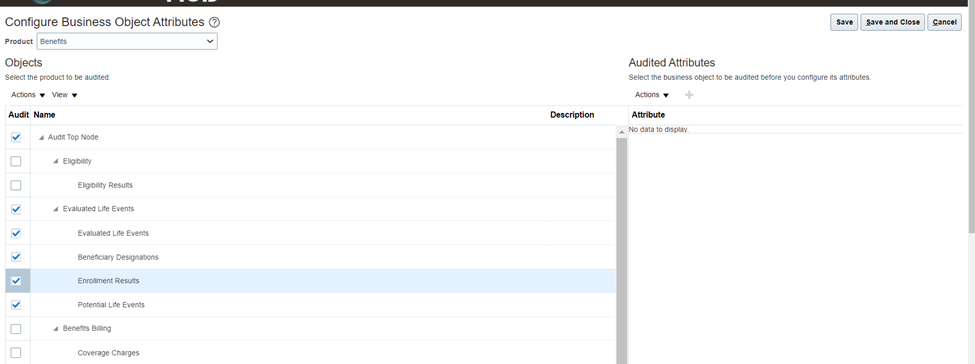Viewport: 975px width, 364px height.
Task: Uncheck audit for Potential Life Events
Action: click(x=16, y=305)
